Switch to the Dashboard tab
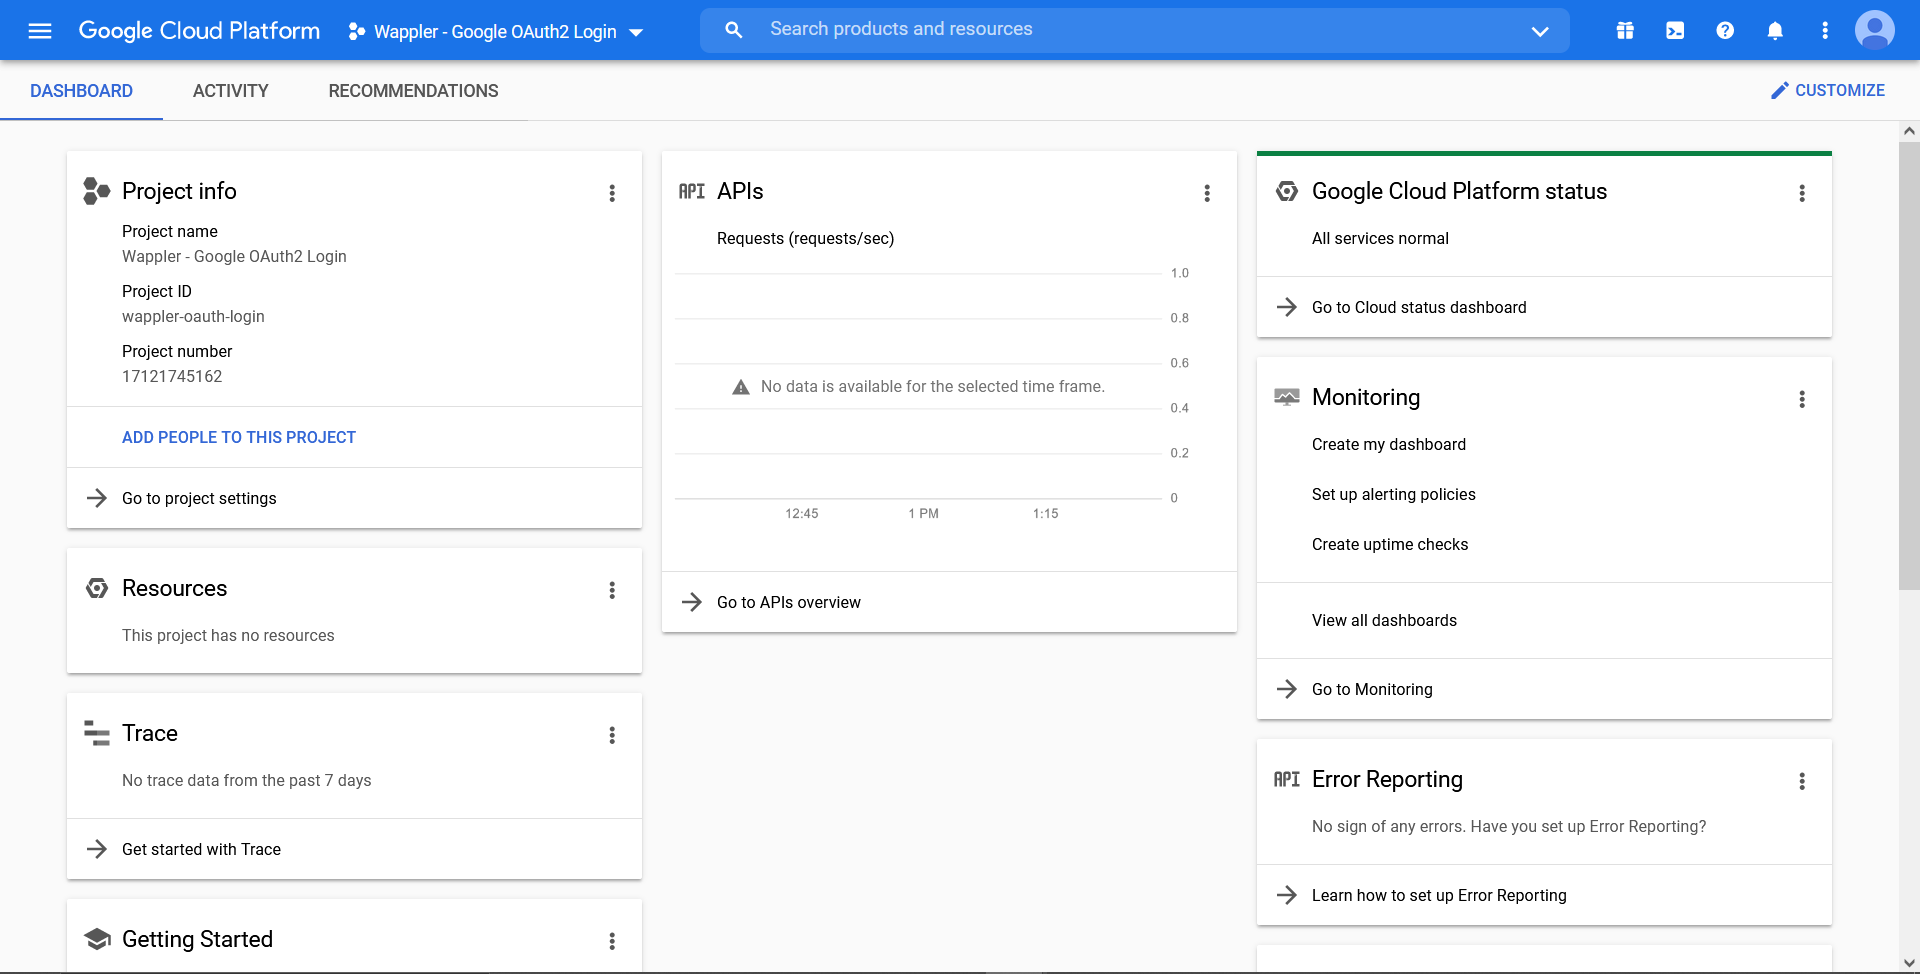 tap(81, 91)
